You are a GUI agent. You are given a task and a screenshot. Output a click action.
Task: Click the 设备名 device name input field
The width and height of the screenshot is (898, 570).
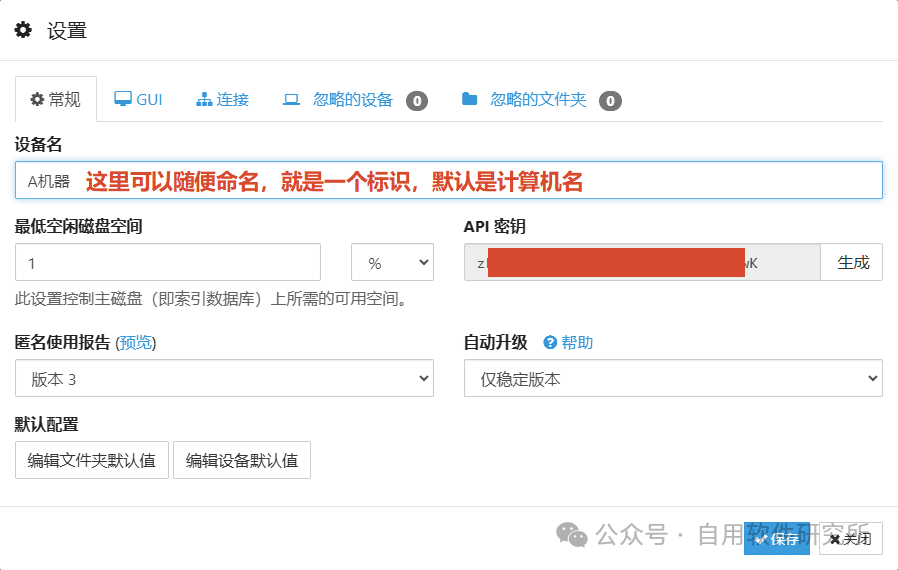coord(448,180)
